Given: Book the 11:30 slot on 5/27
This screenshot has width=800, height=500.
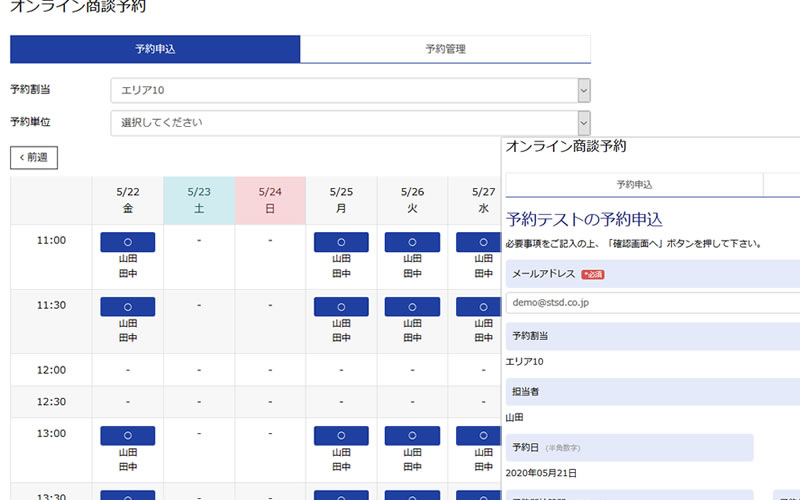Looking at the screenshot, I should (479, 307).
